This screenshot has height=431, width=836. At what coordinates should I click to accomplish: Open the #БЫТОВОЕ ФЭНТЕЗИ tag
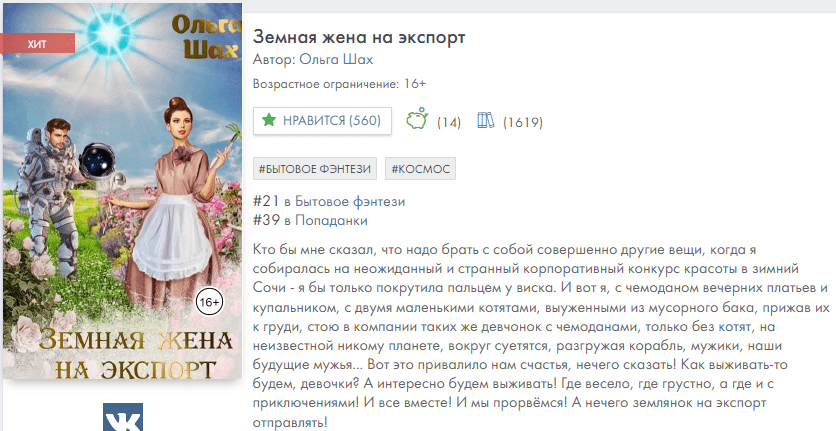click(315, 169)
